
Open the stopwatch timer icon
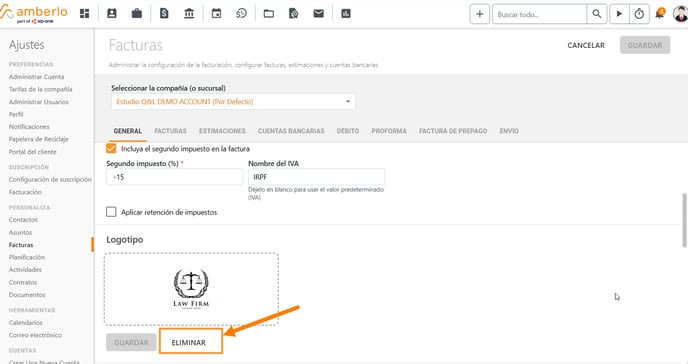coord(639,14)
